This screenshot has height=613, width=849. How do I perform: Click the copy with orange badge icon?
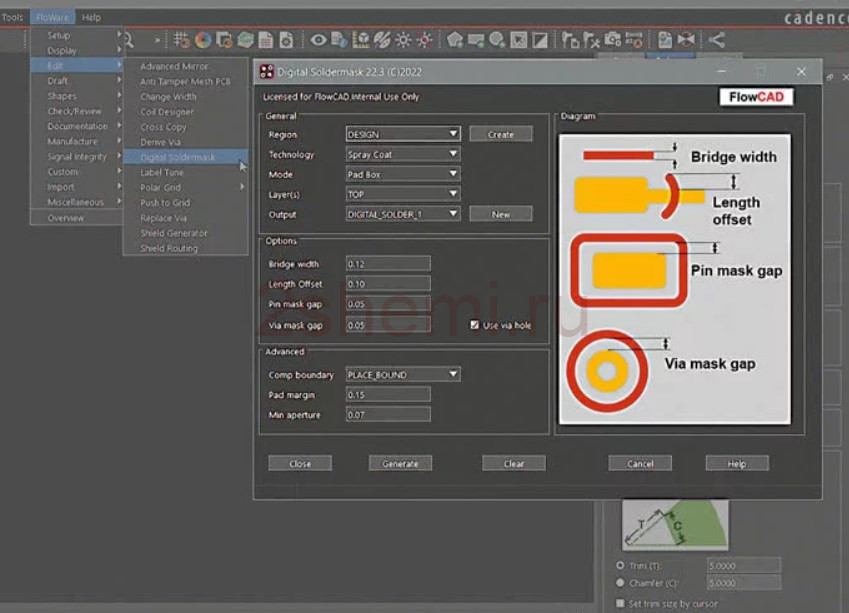tap(224, 40)
